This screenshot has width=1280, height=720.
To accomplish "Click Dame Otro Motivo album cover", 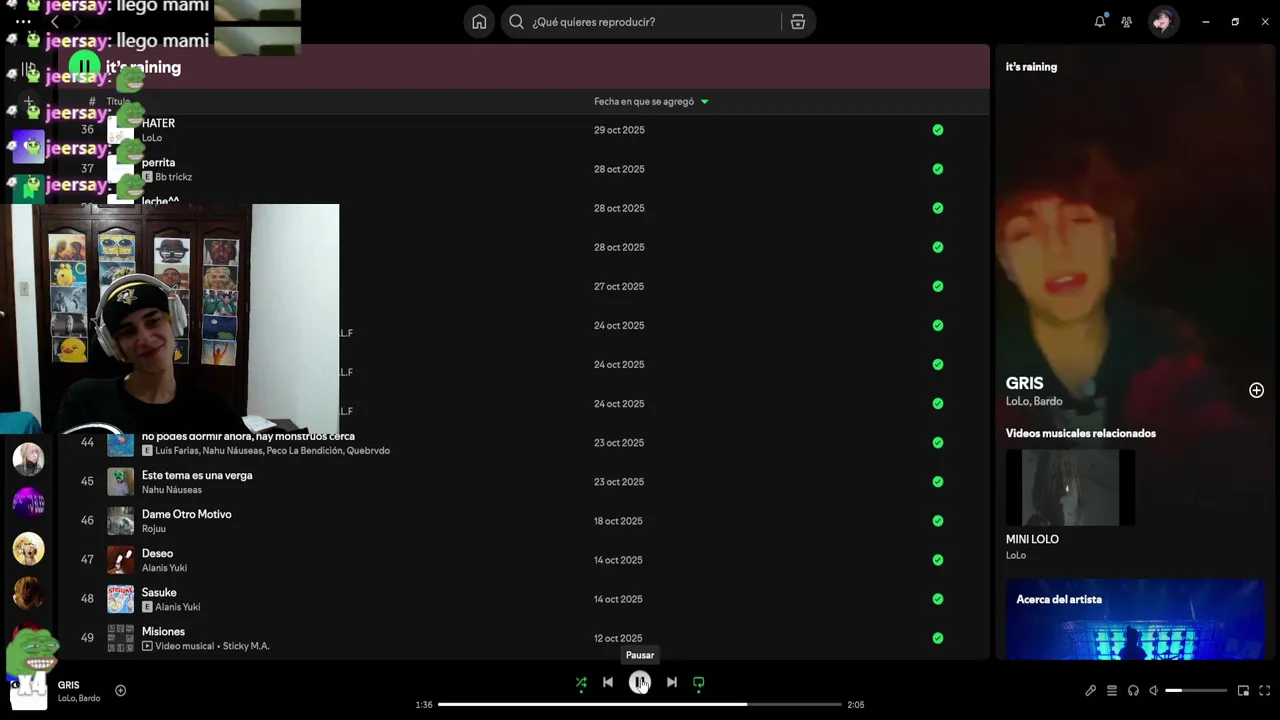I will coord(120,521).
